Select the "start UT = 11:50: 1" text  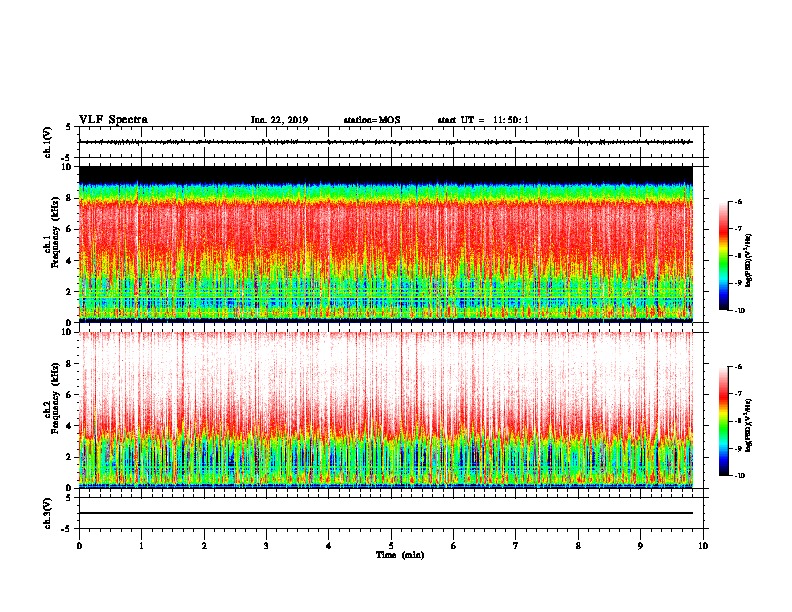coord(483,120)
